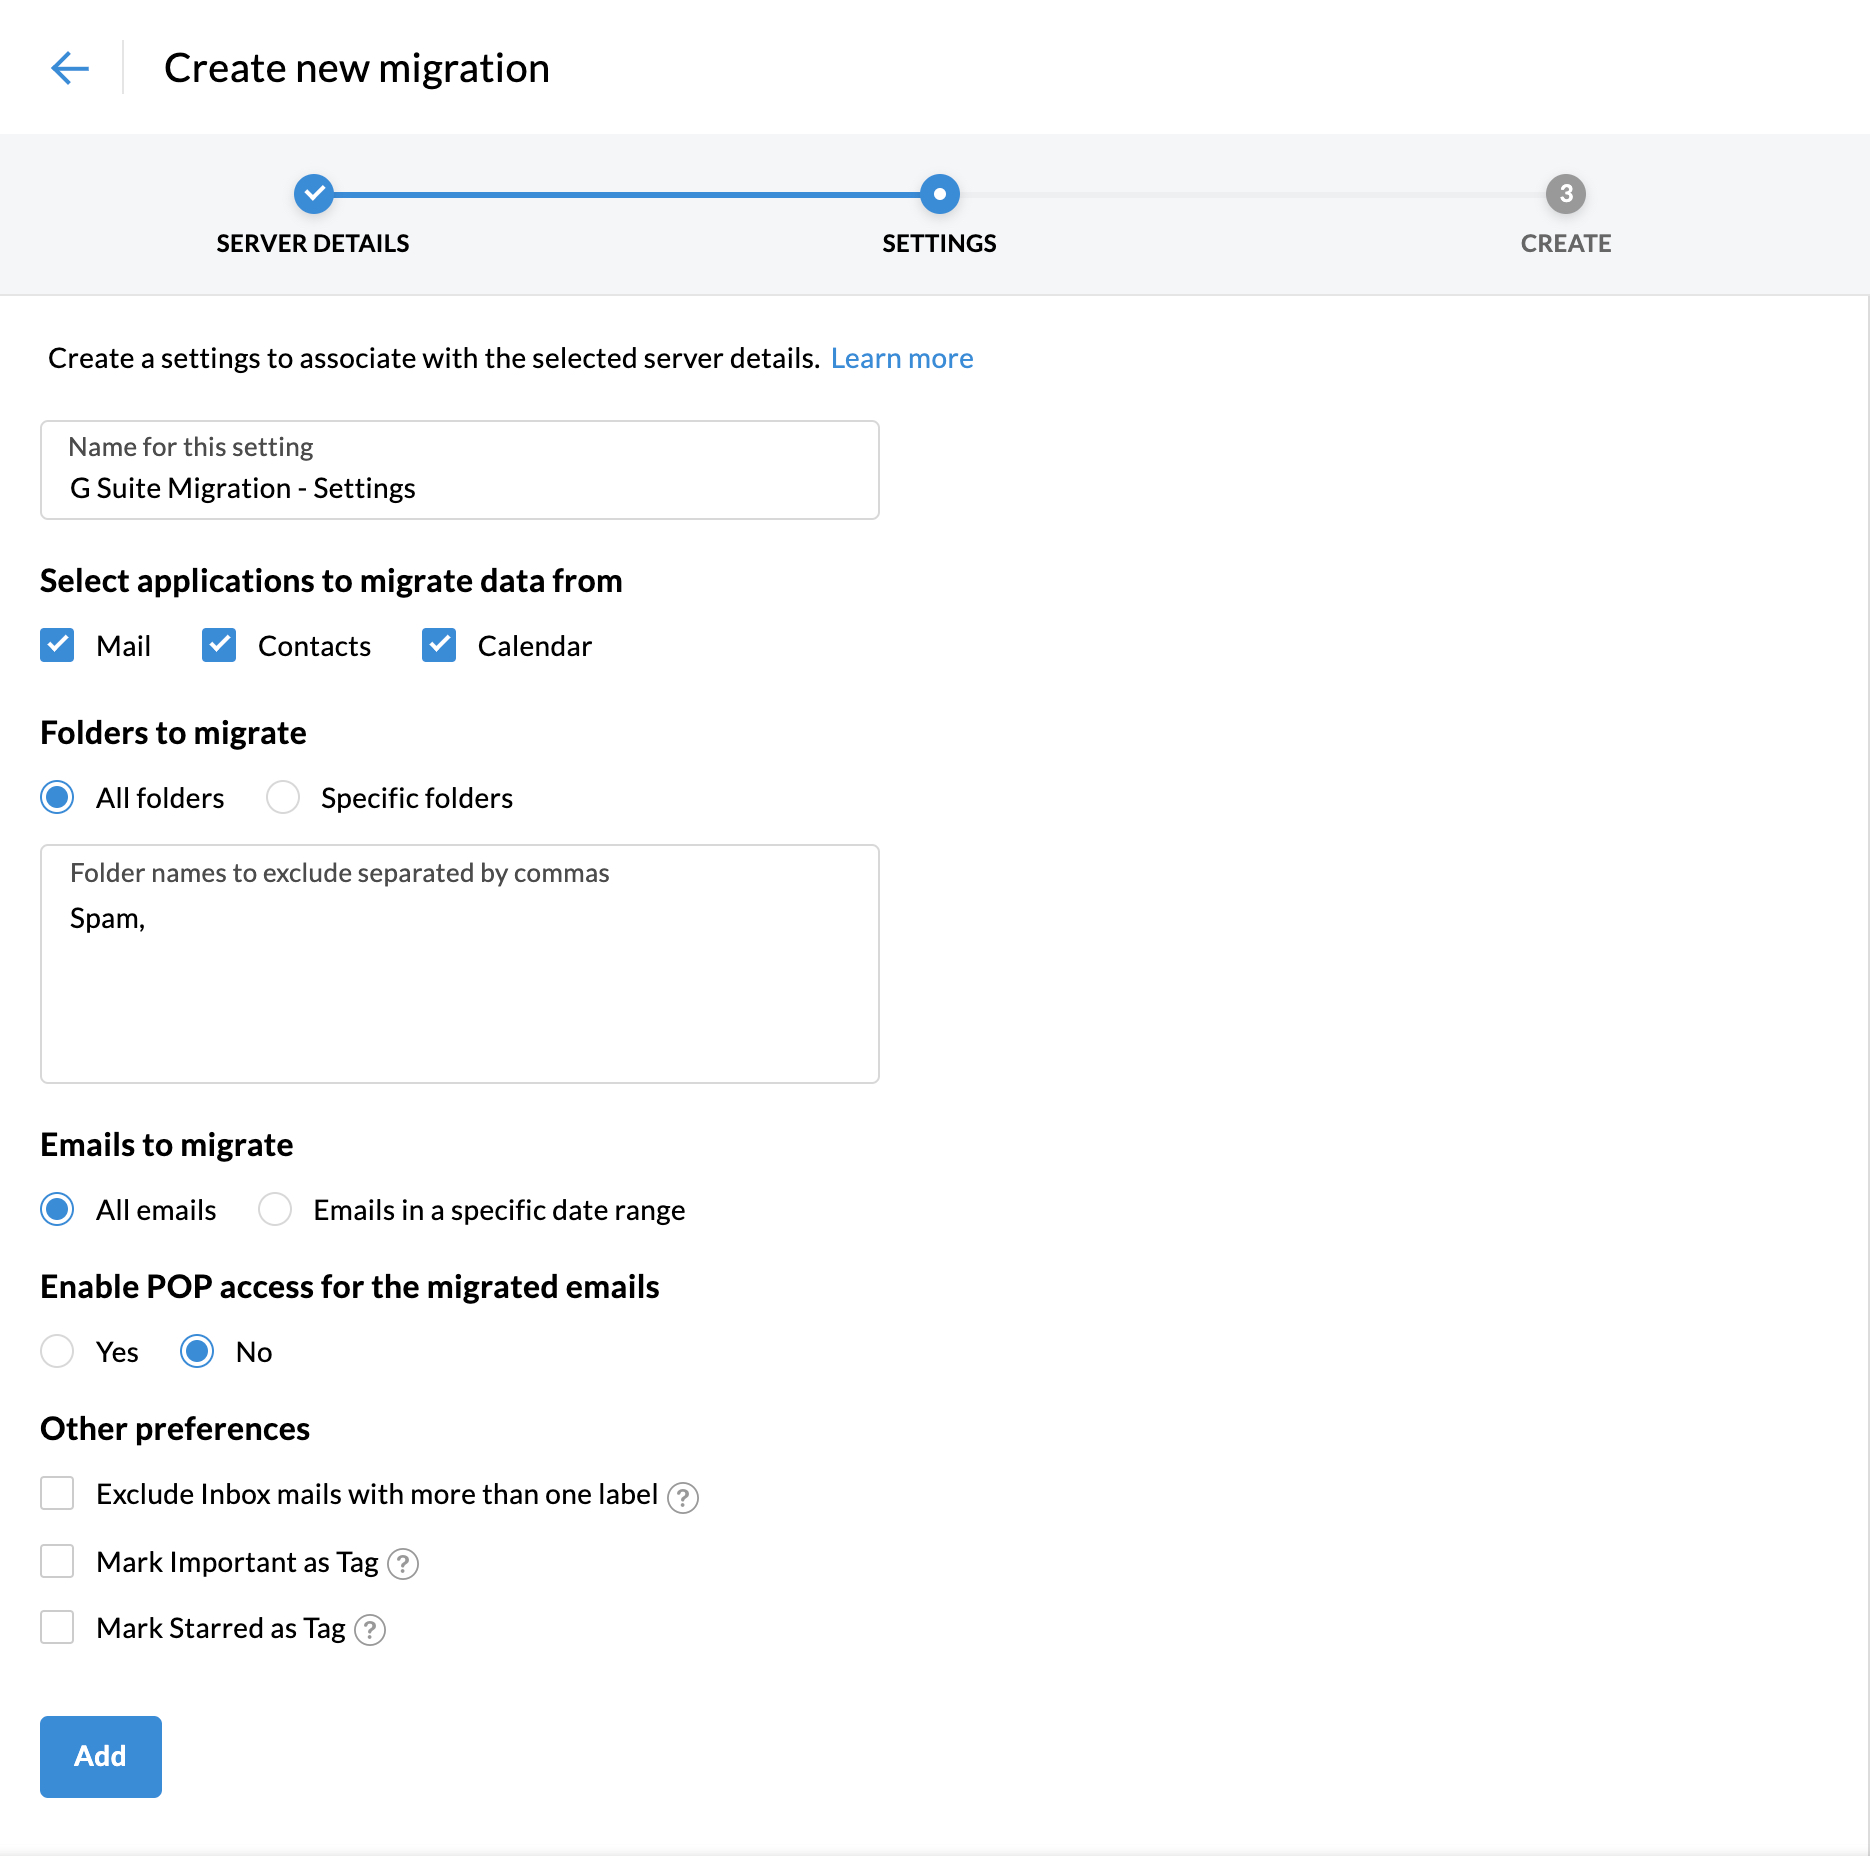Navigate to the Create step
Image resolution: width=1870 pixels, height=1856 pixels.
click(x=1565, y=243)
